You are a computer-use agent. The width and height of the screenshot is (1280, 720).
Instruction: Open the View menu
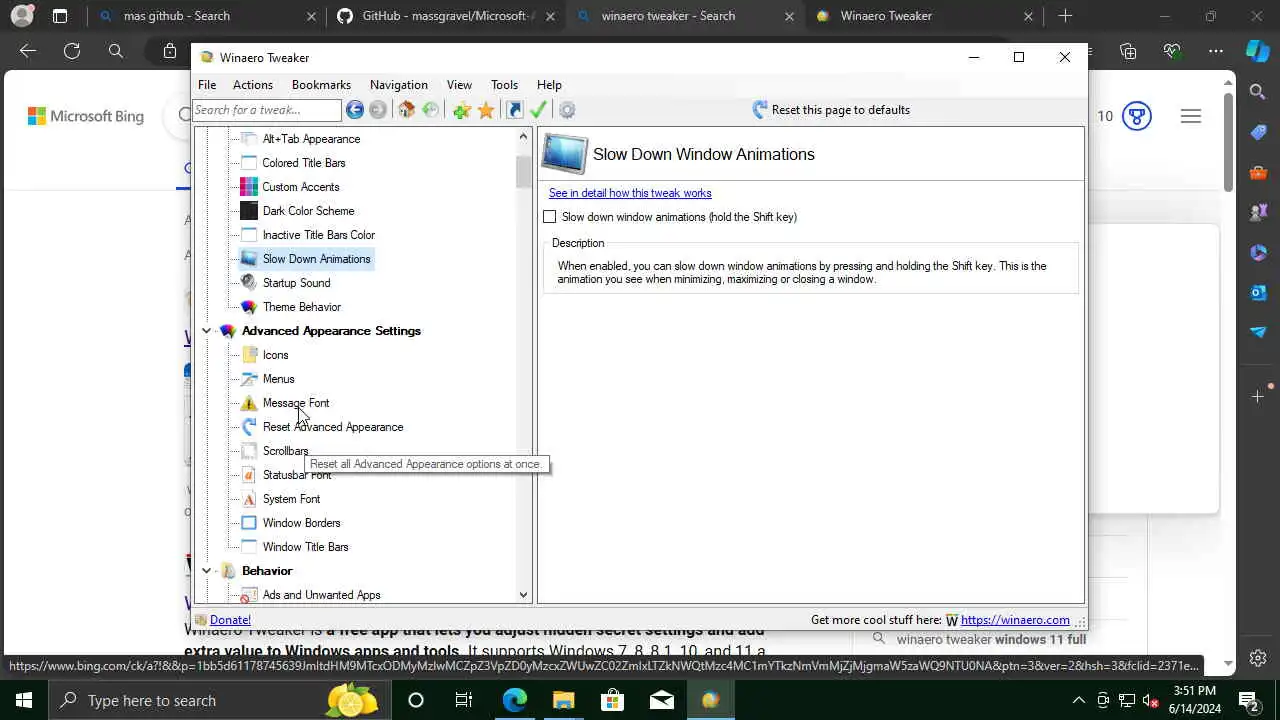coord(459,85)
